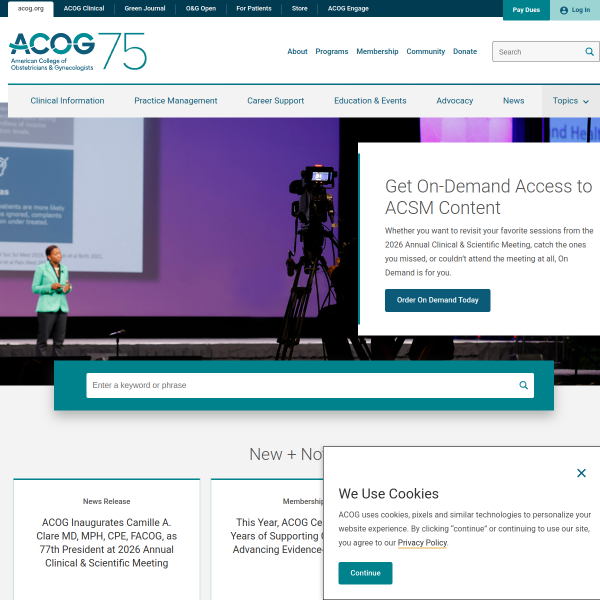
Task: Go to Green Journal site
Action: [x=145, y=8]
